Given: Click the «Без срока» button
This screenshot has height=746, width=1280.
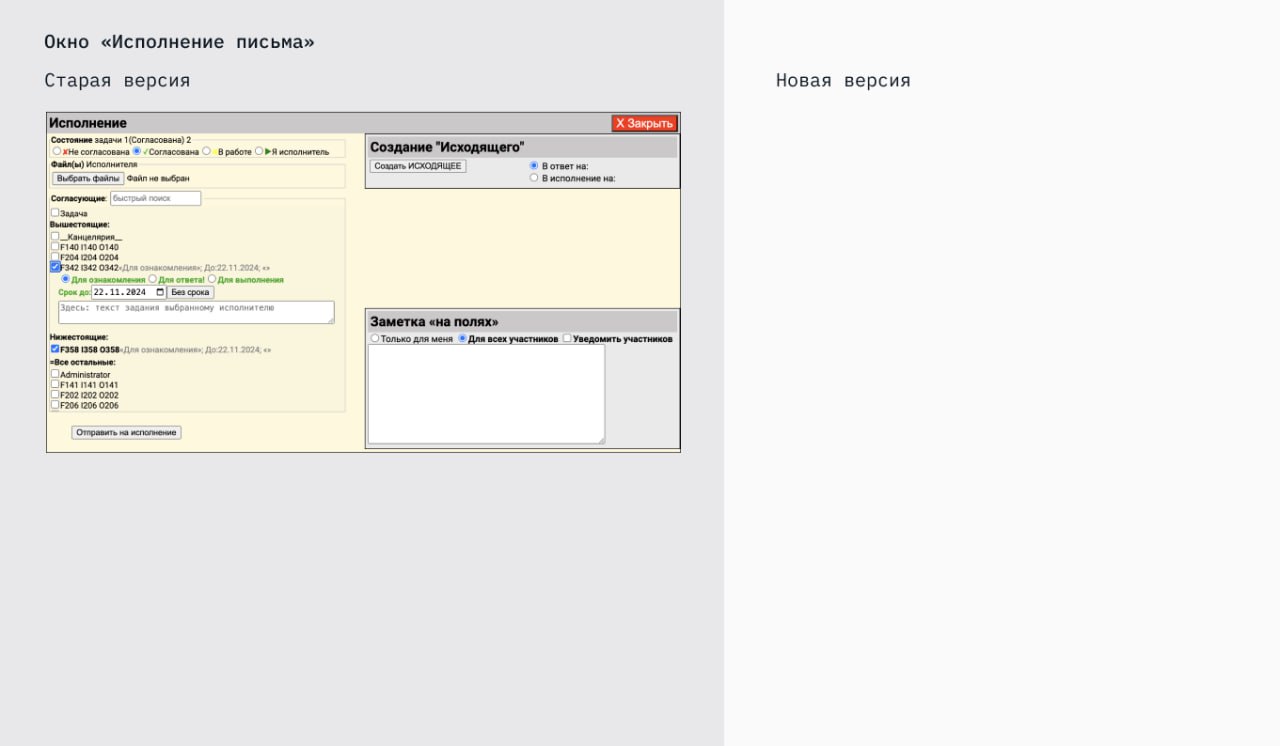Looking at the screenshot, I should pyautogui.click(x=190, y=292).
